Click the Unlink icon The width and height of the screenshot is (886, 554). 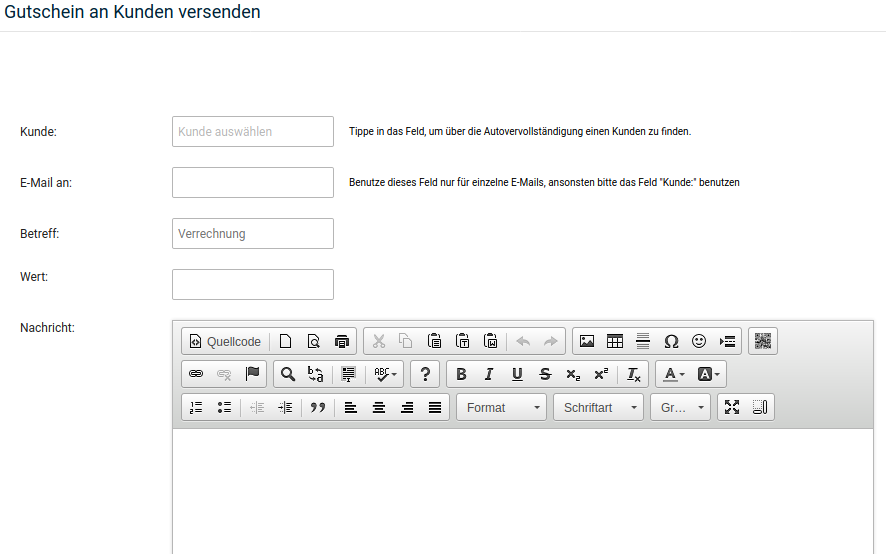(x=224, y=374)
